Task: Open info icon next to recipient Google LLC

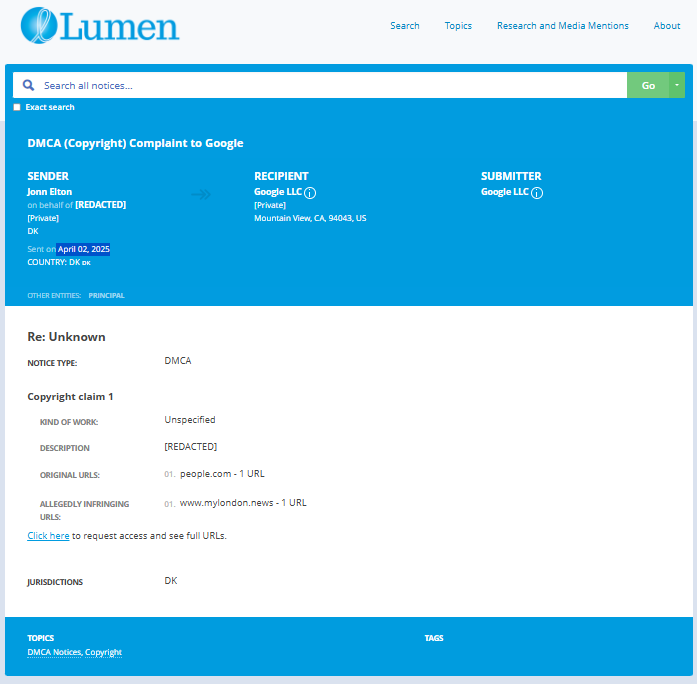Action: pyautogui.click(x=310, y=193)
